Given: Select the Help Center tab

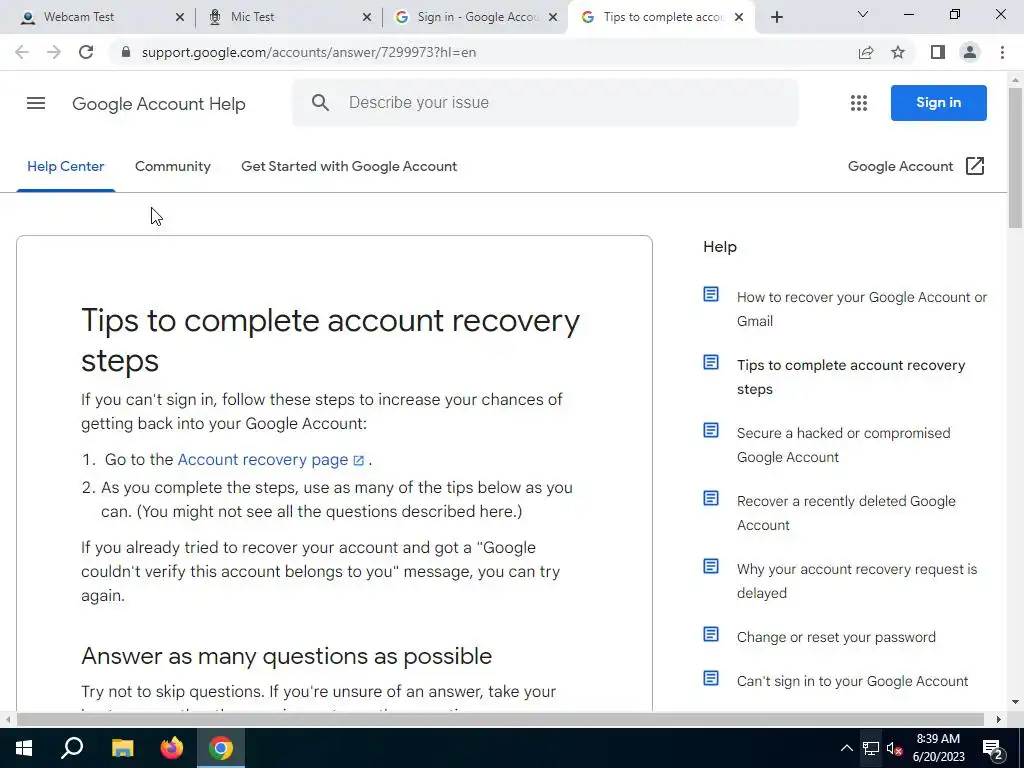Looking at the screenshot, I should 65,167.
